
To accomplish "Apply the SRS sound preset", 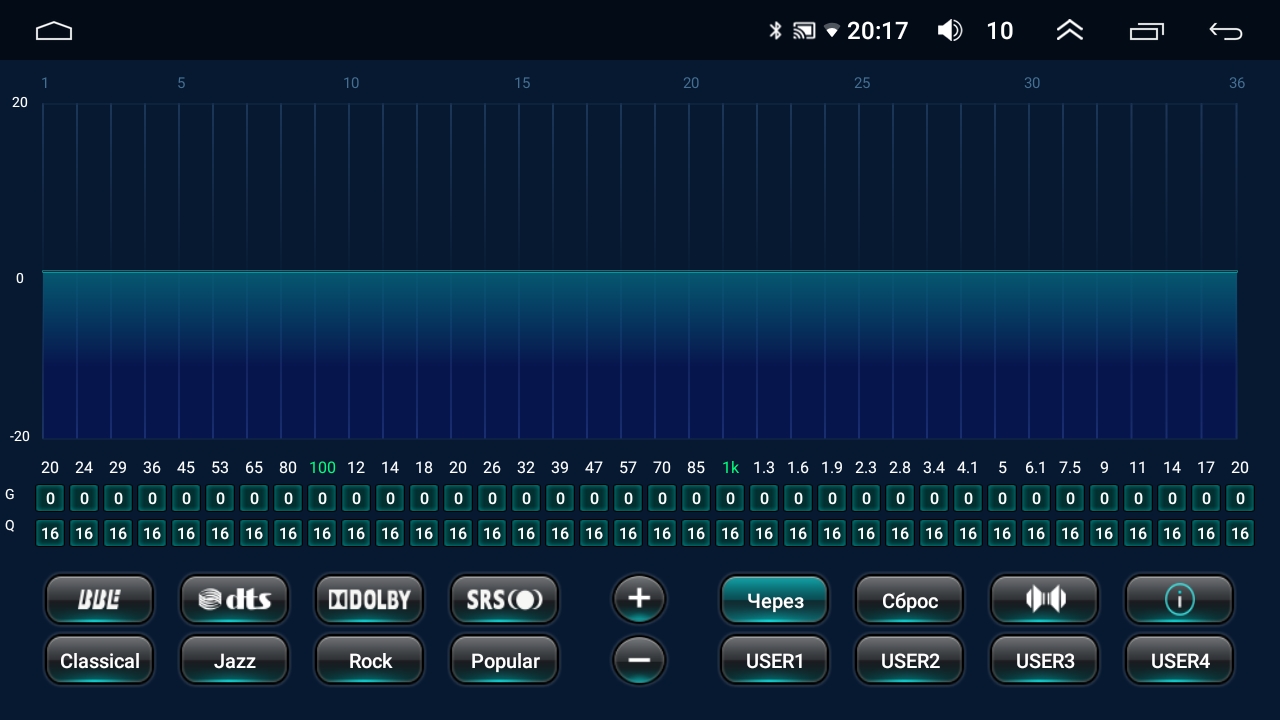I will click(x=504, y=599).
